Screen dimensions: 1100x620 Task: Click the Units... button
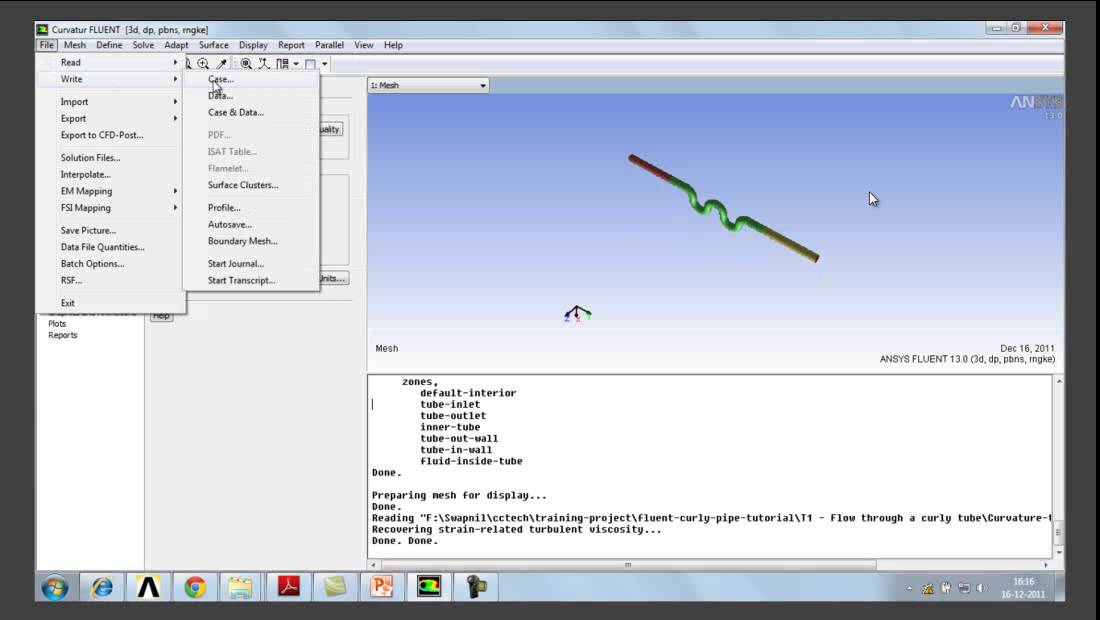(334, 278)
